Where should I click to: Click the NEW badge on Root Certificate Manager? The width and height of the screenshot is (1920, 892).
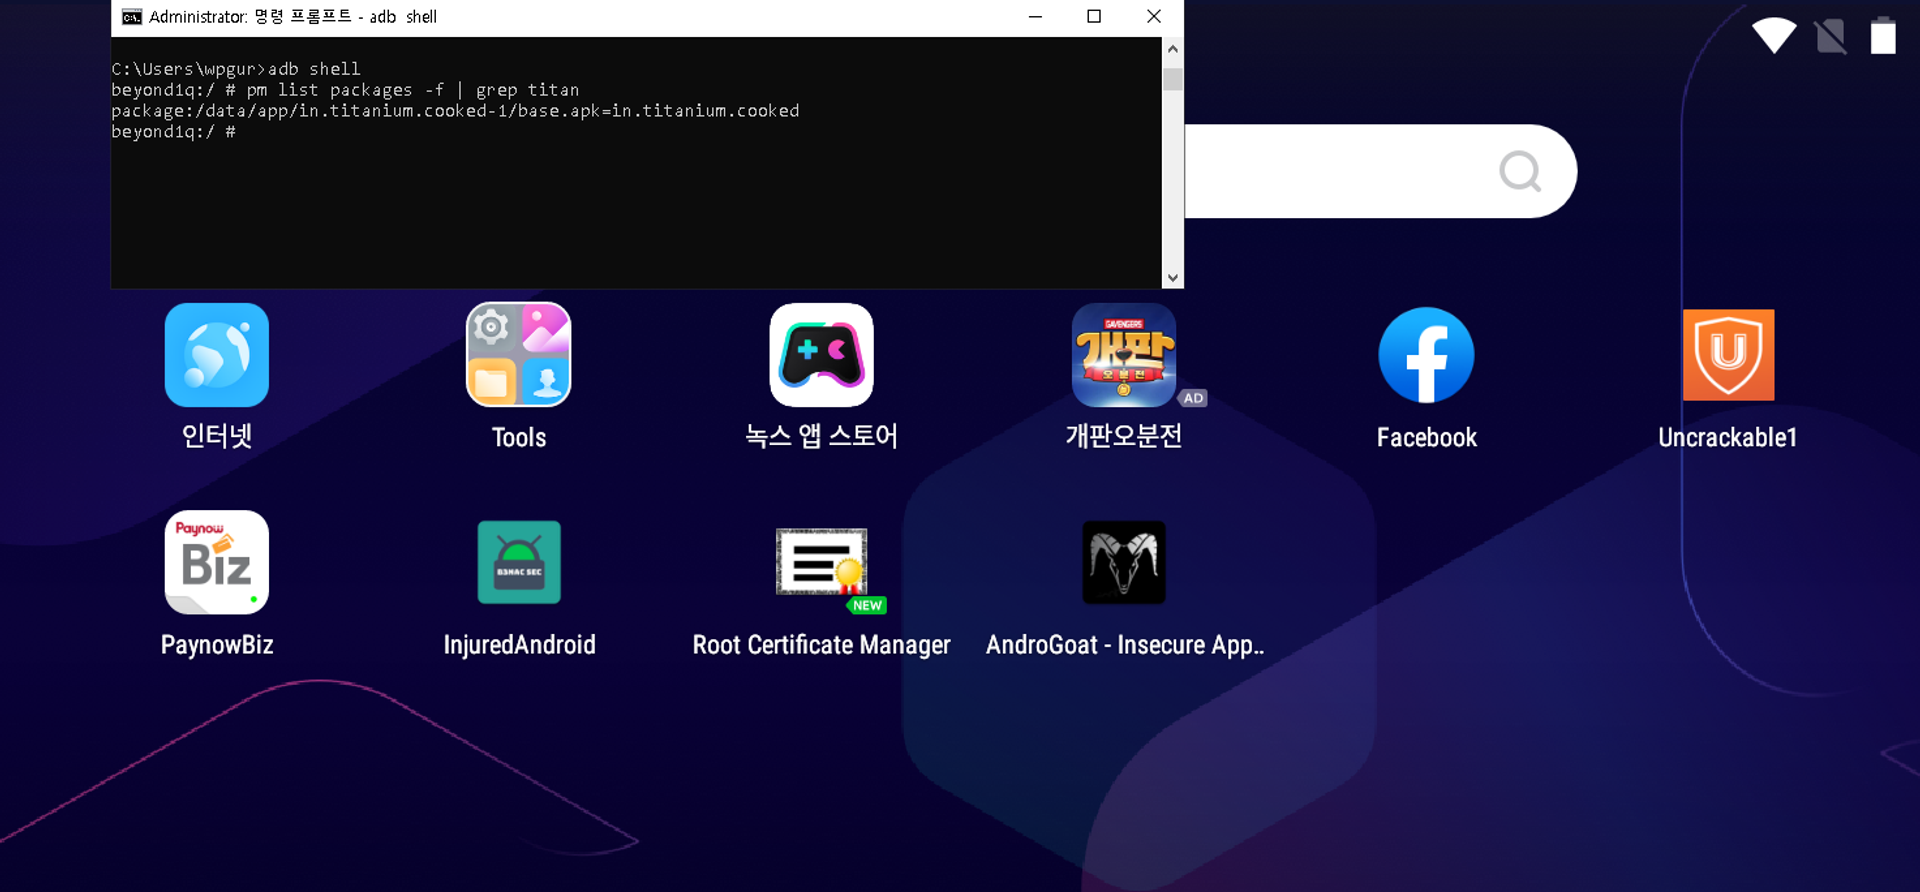point(867,605)
